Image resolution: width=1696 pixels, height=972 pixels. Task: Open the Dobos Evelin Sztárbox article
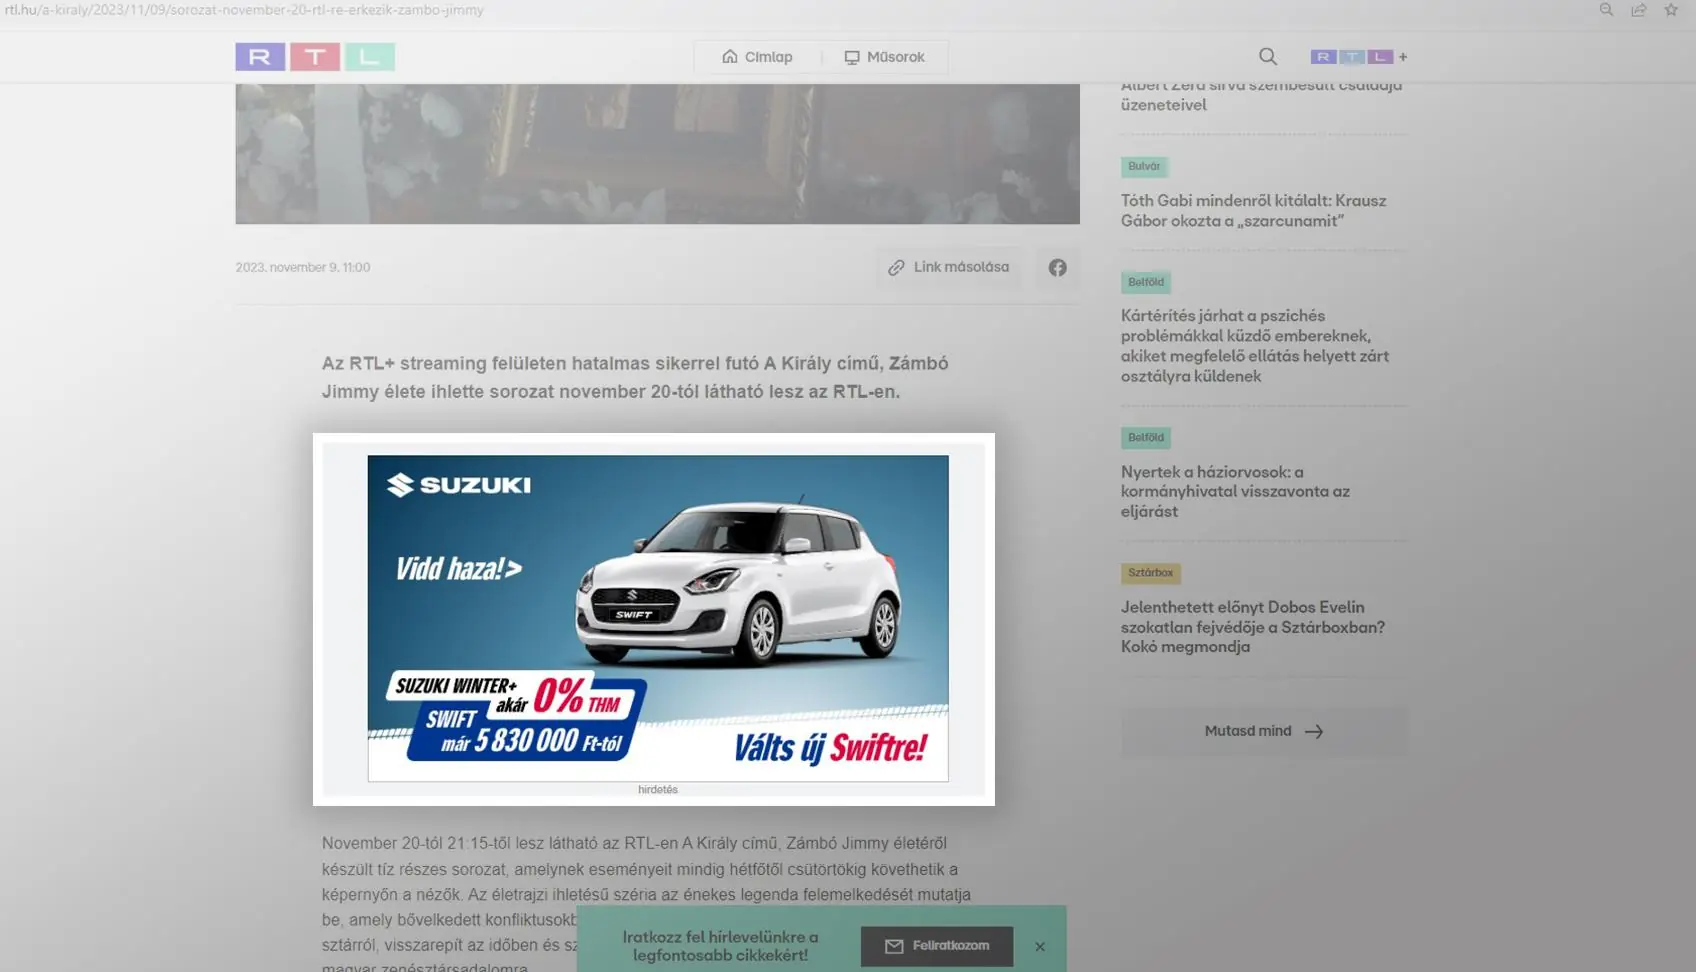1253,627
